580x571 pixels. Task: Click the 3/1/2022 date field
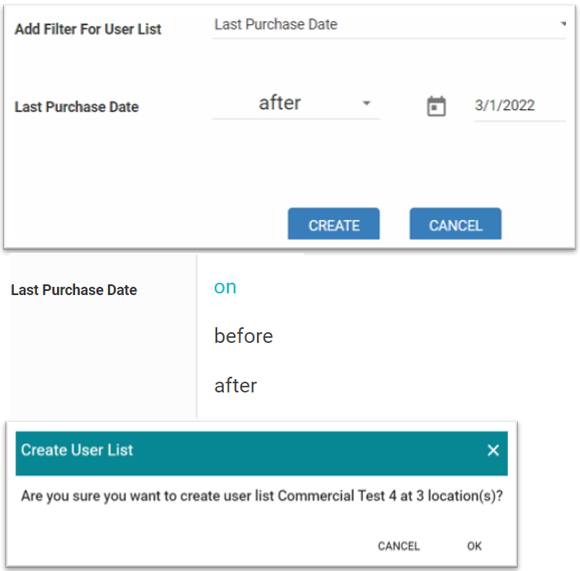tap(520, 107)
